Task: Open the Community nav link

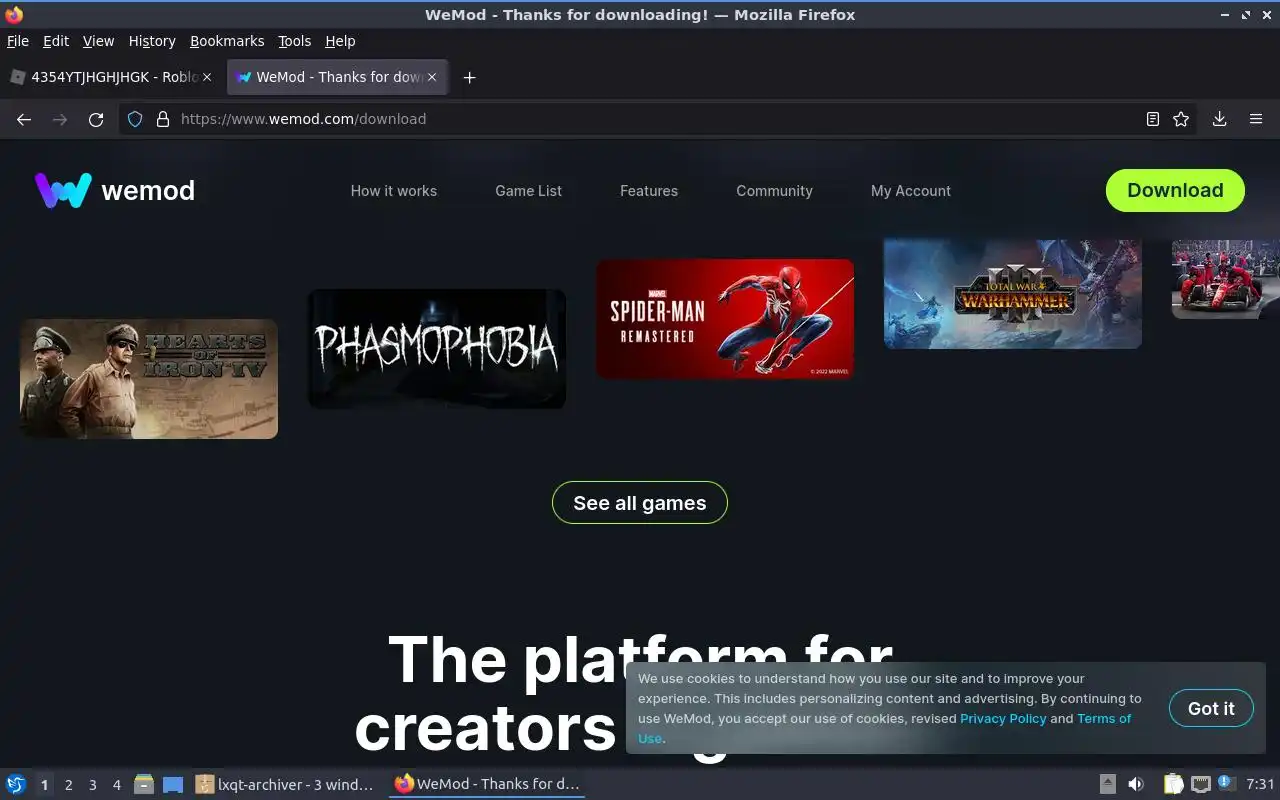Action: pyautogui.click(x=774, y=191)
